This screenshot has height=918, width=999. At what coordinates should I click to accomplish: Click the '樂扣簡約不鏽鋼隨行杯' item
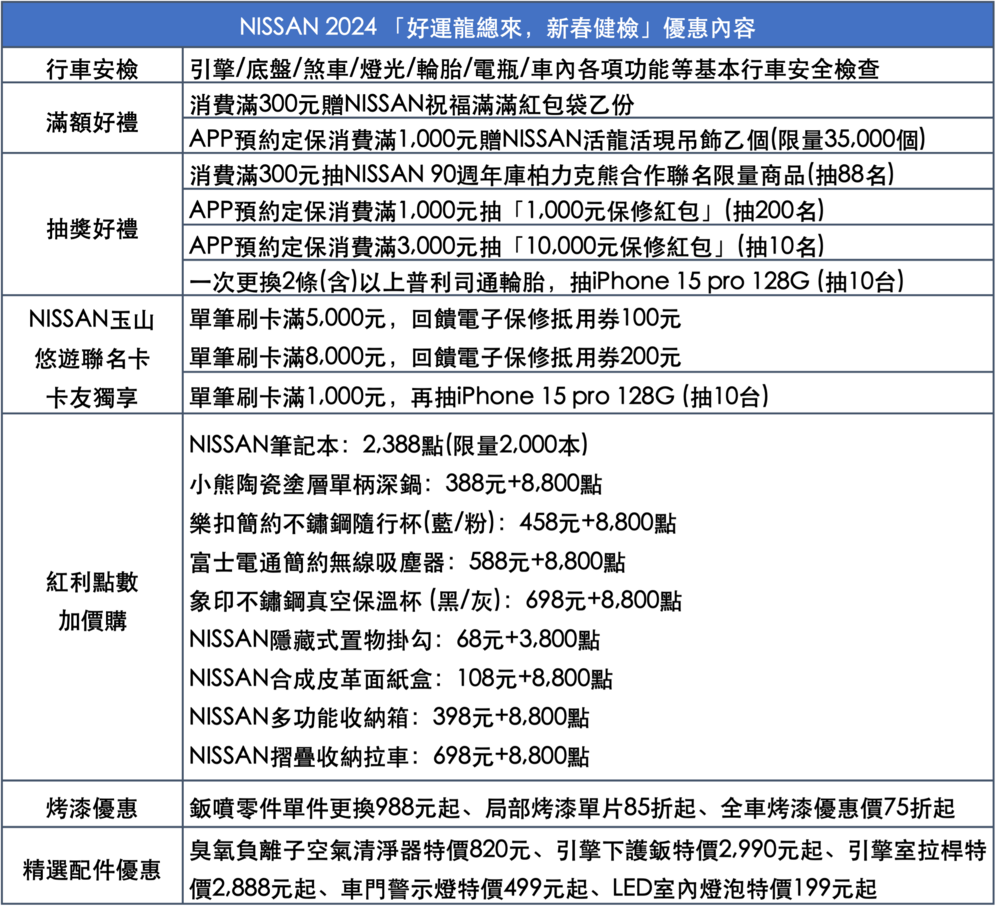[433, 523]
